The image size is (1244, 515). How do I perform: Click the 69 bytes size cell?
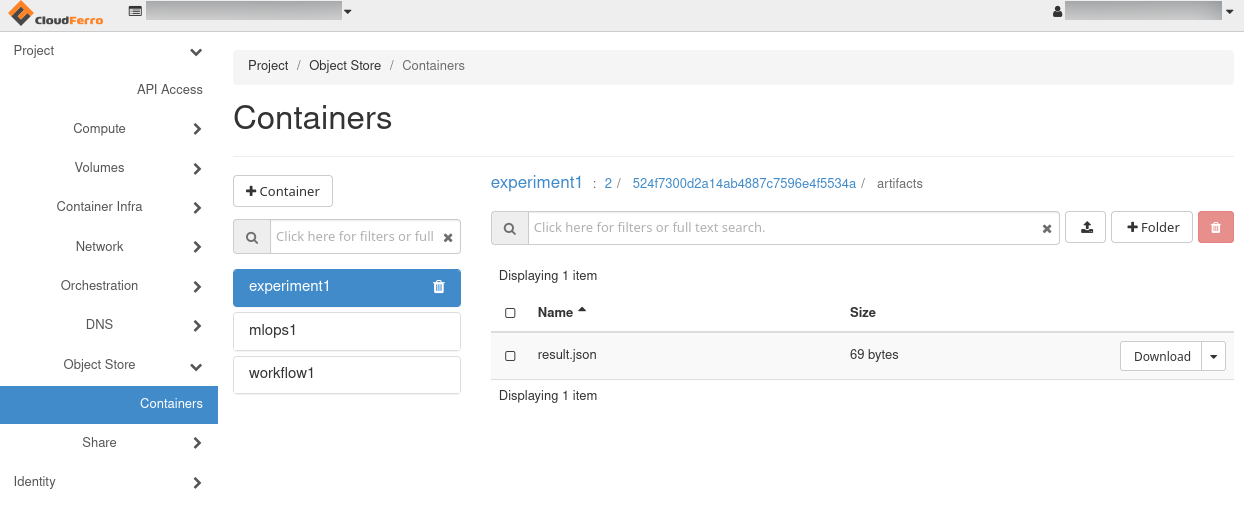(x=874, y=355)
